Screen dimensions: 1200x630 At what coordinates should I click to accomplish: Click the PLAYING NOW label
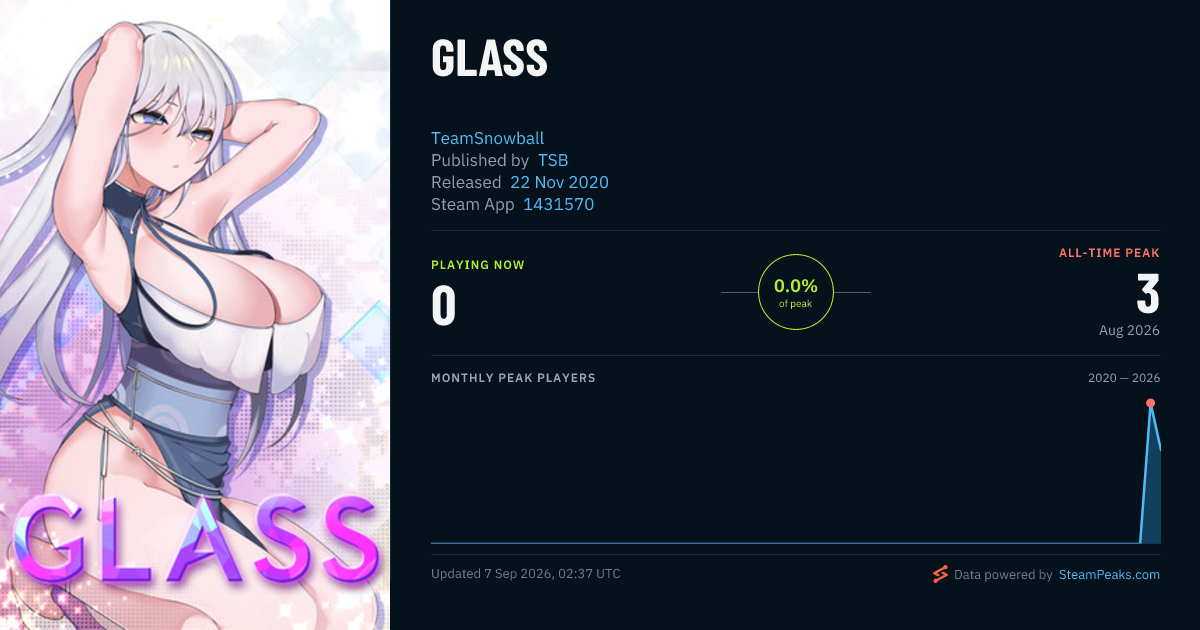(x=477, y=265)
